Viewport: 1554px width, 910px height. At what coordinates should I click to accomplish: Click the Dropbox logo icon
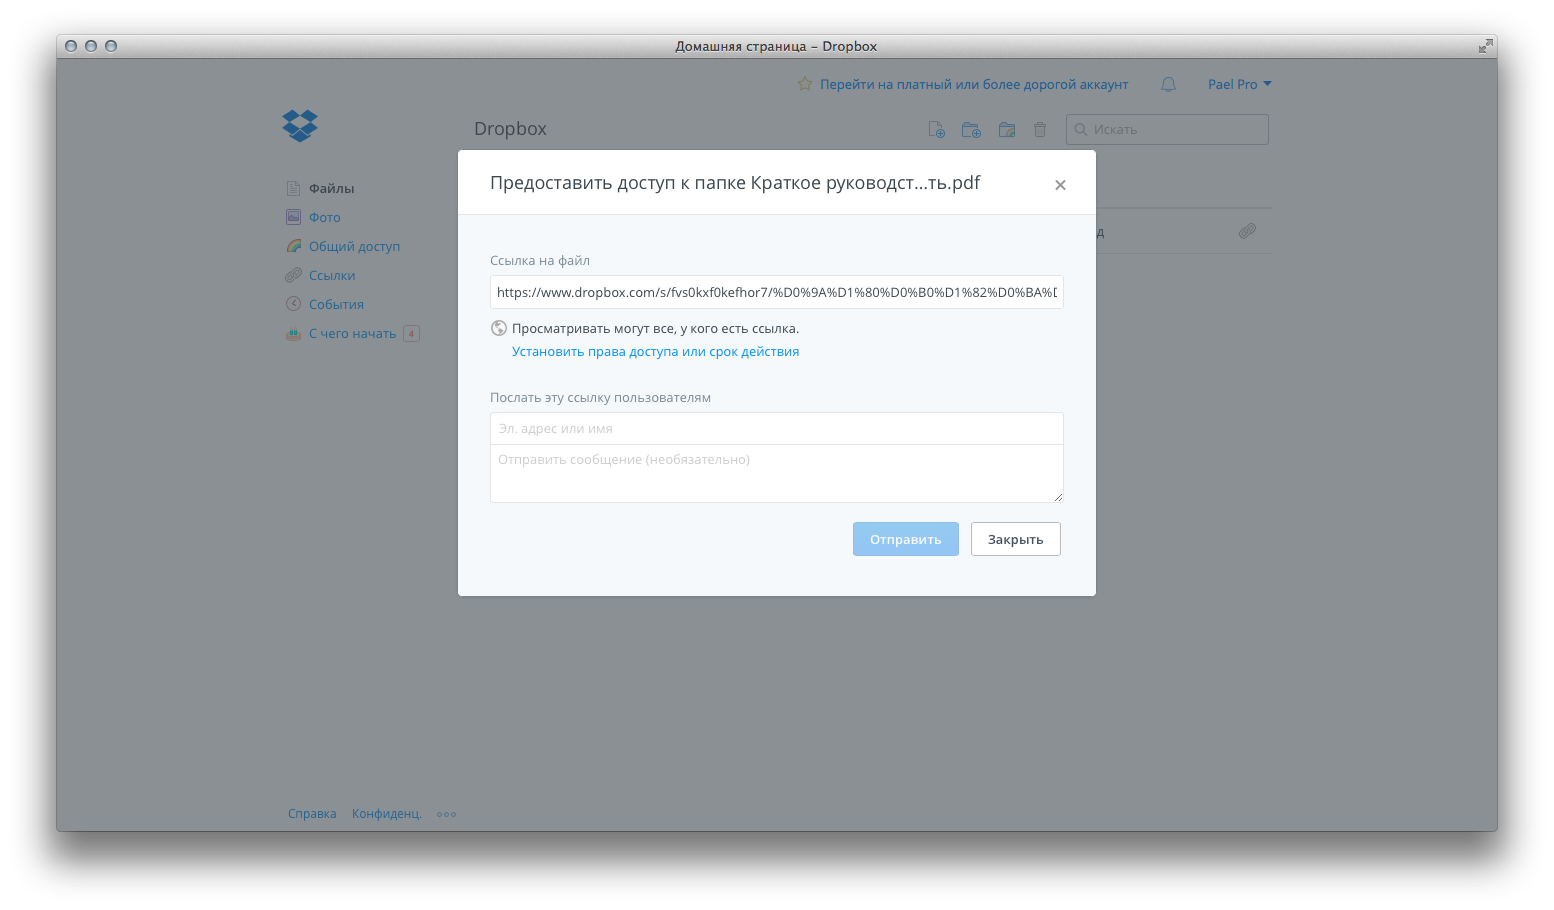coord(300,126)
